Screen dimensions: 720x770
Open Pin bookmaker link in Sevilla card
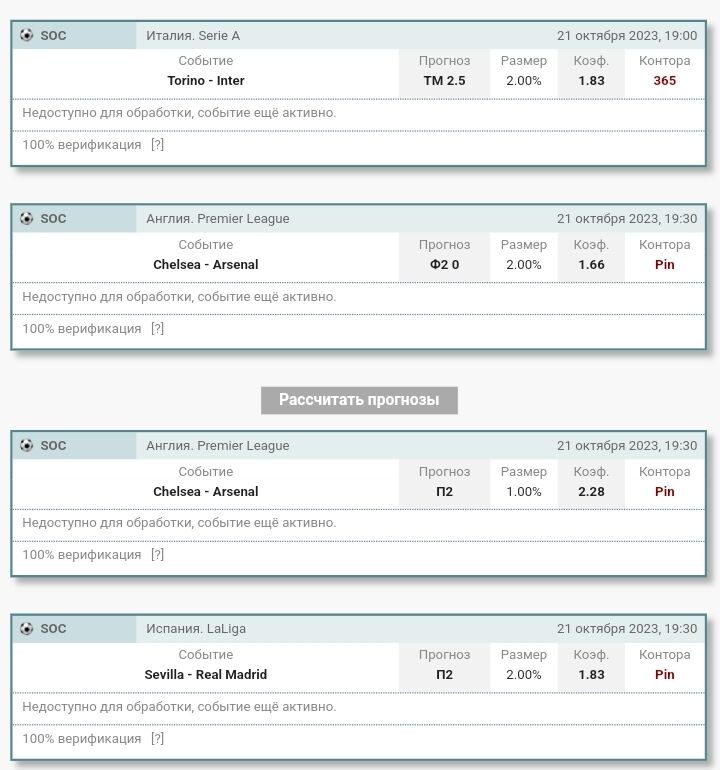[664, 675]
